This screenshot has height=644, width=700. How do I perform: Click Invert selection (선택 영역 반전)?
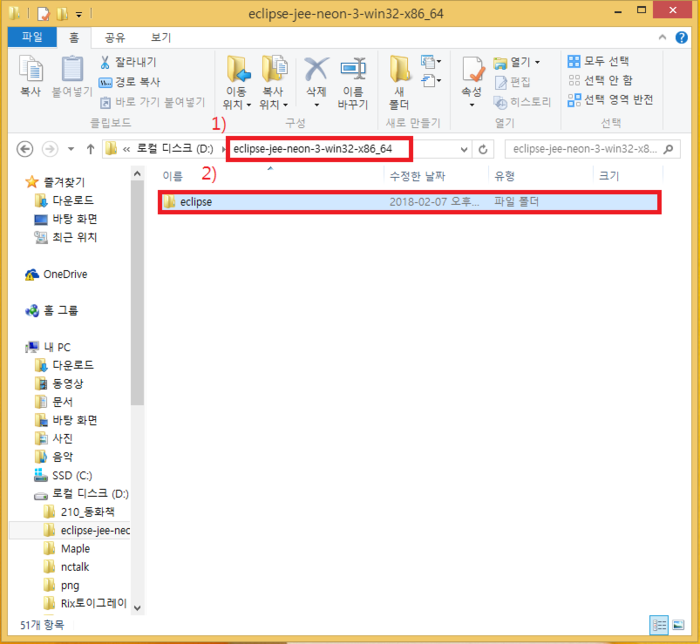[x=610, y=100]
